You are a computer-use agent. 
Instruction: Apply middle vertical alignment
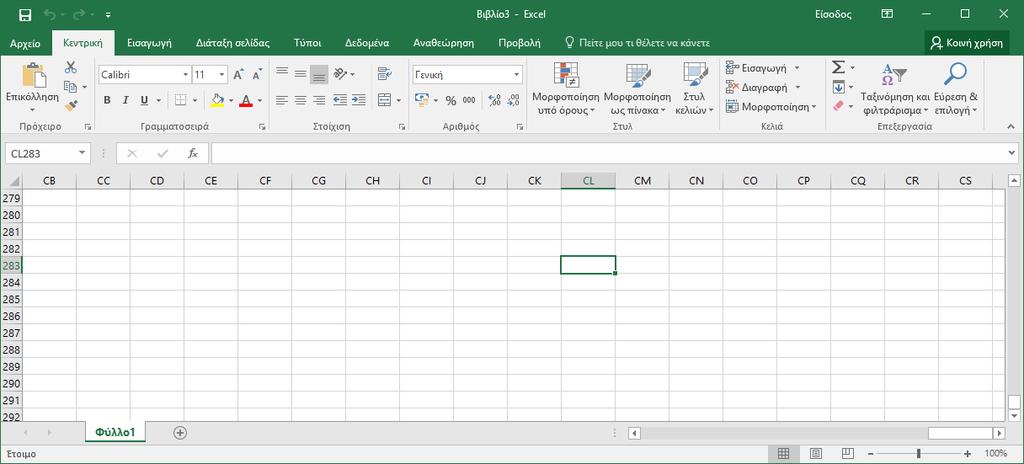pos(300,74)
